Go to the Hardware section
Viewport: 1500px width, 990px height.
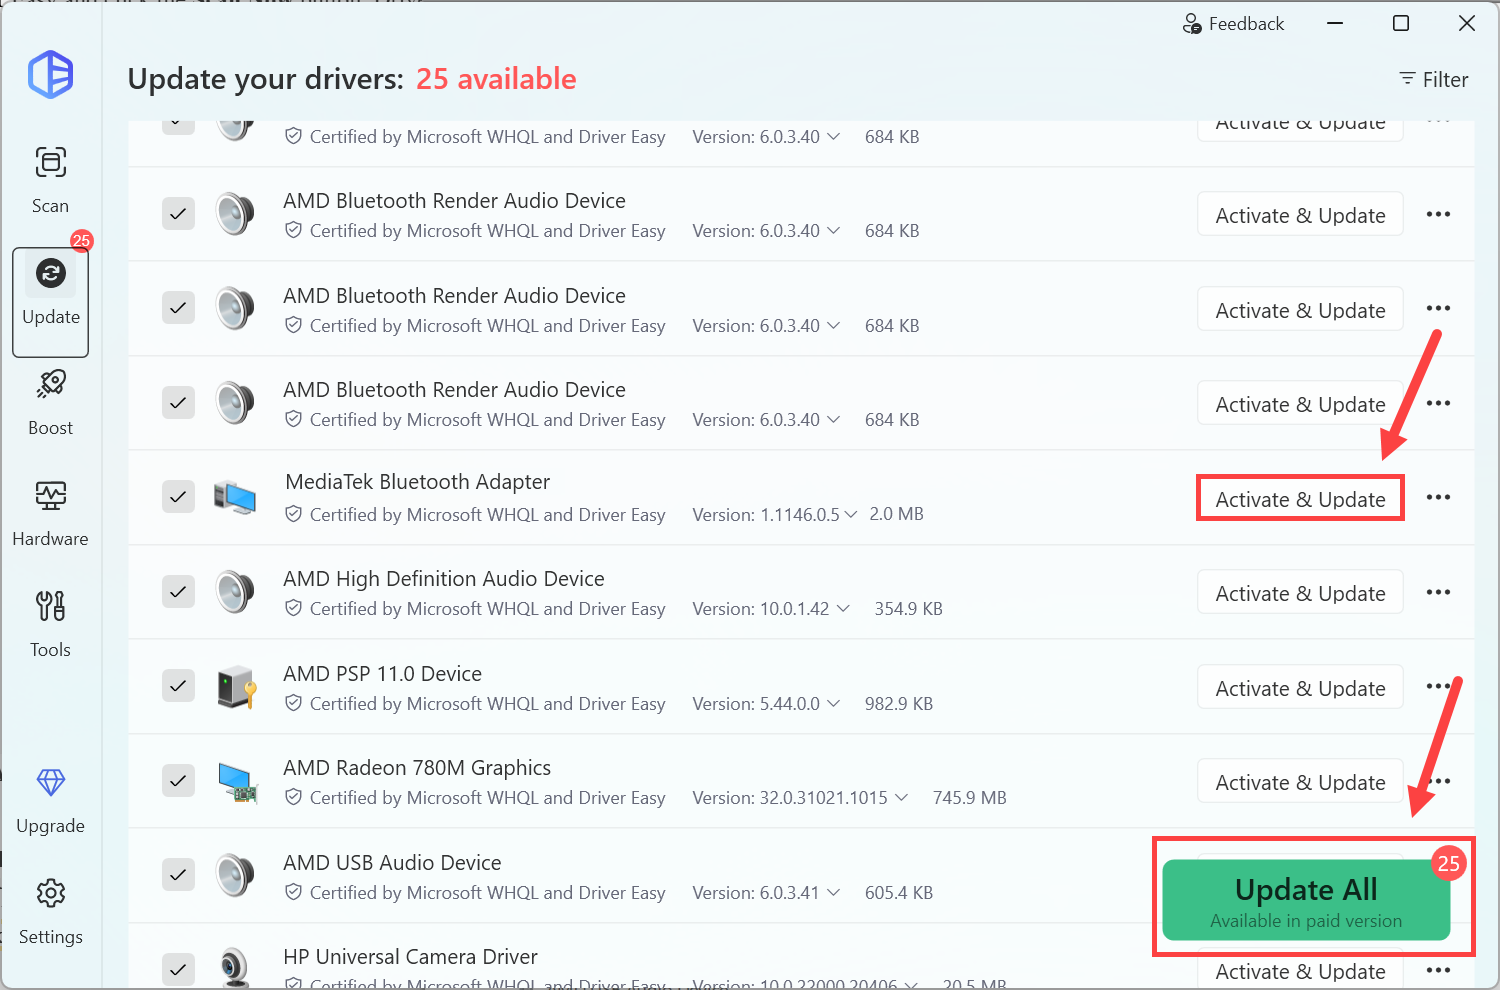pyautogui.click(x=51, y=513)
